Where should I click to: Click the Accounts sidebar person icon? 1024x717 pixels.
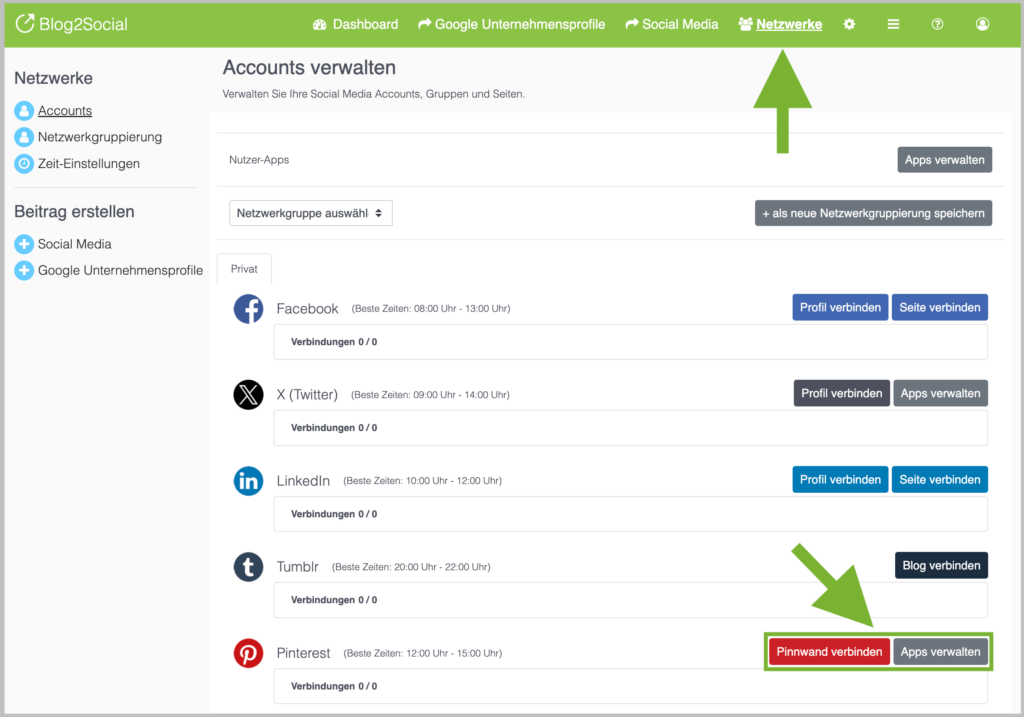[x=24, y=110]
